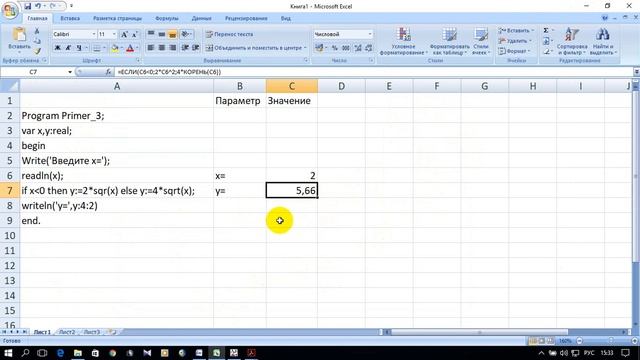Click the zoom slider in the status bar
The width and height of the screenshot is (640, 360).
[606, 341]
